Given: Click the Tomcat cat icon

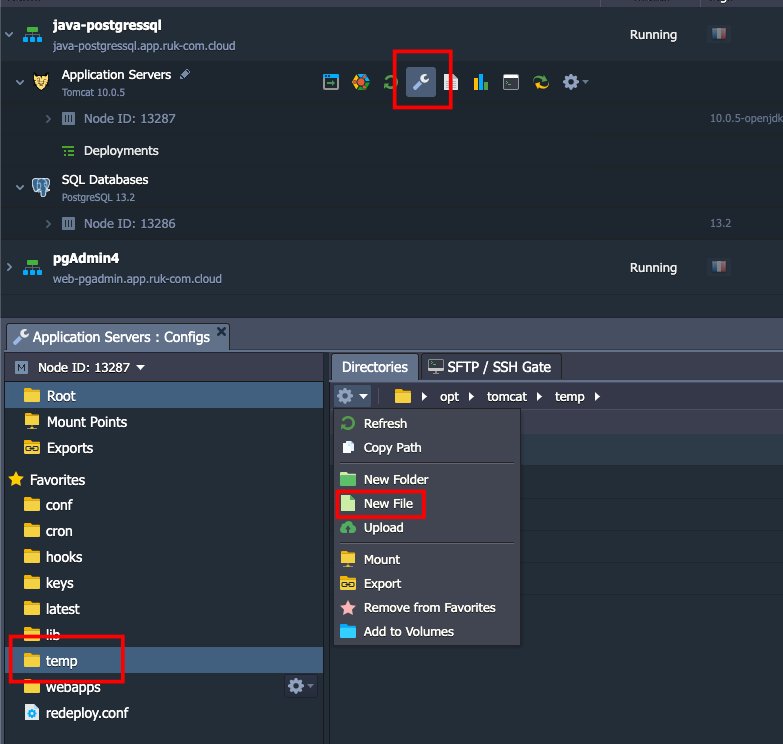Looking at the screenshot, I should 41,81.
